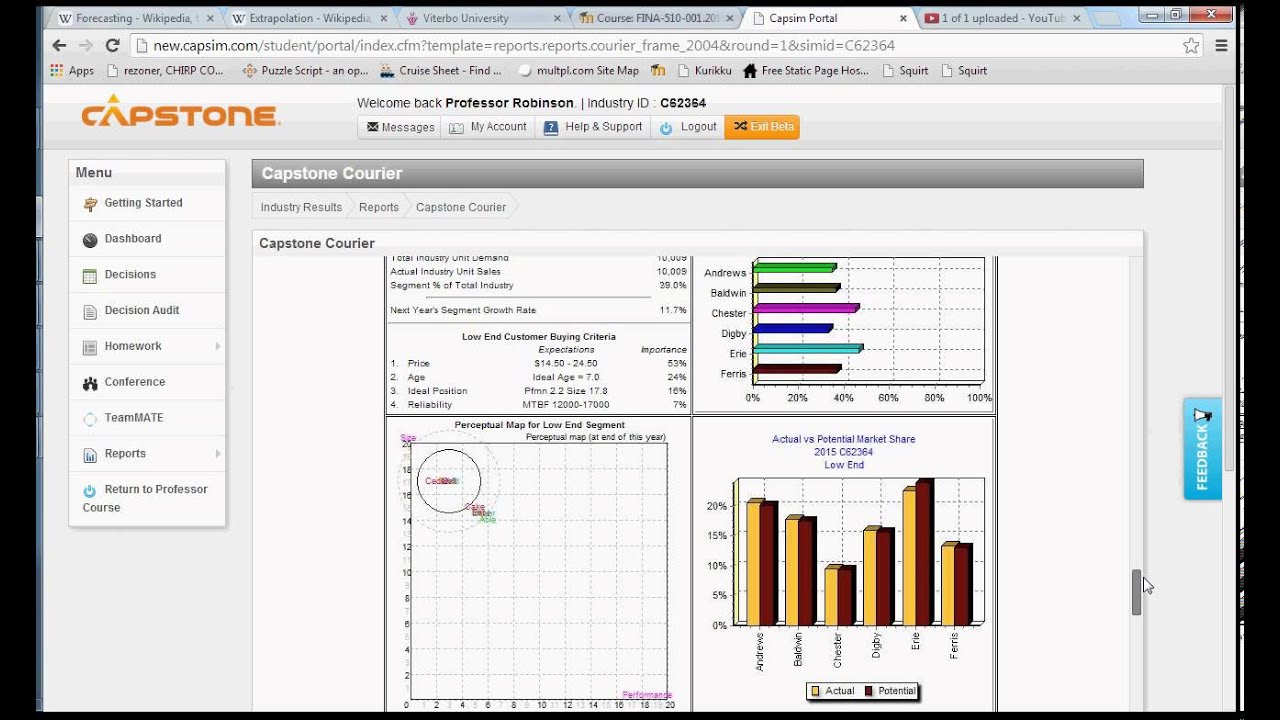This screenshot has width=1280, height=720.
Task: Click the TeamMATE circle icon
Action: (90, 419)
